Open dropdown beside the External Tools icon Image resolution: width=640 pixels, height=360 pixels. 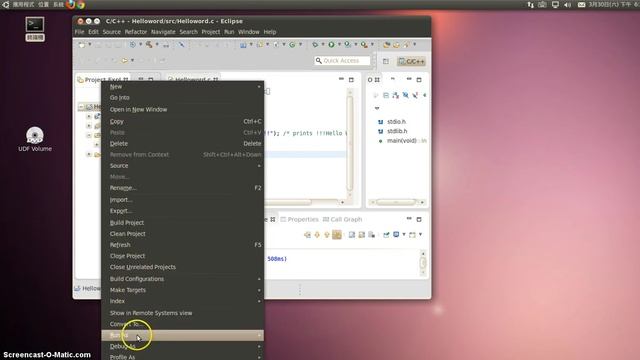[372, 44]
